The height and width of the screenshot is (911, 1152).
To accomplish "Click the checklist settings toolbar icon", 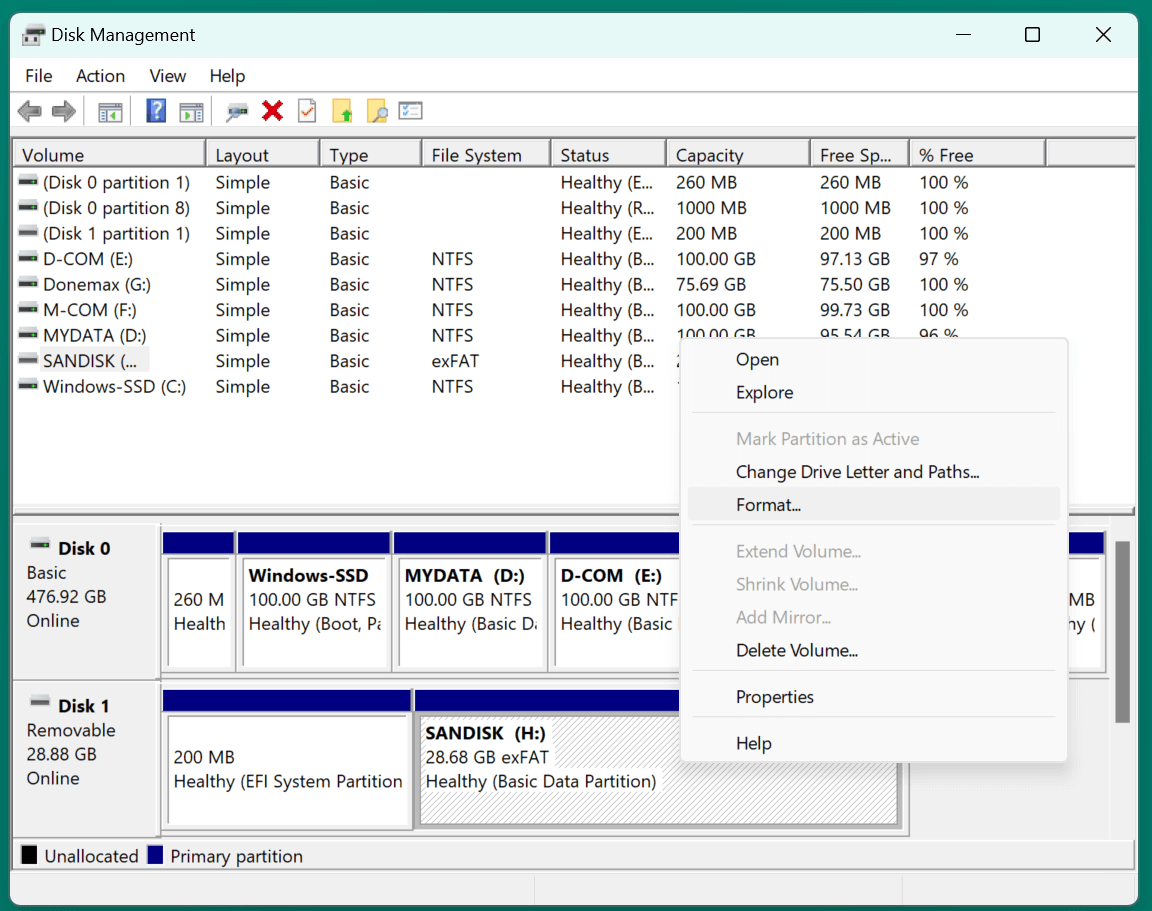I will (x=411, y=111).
